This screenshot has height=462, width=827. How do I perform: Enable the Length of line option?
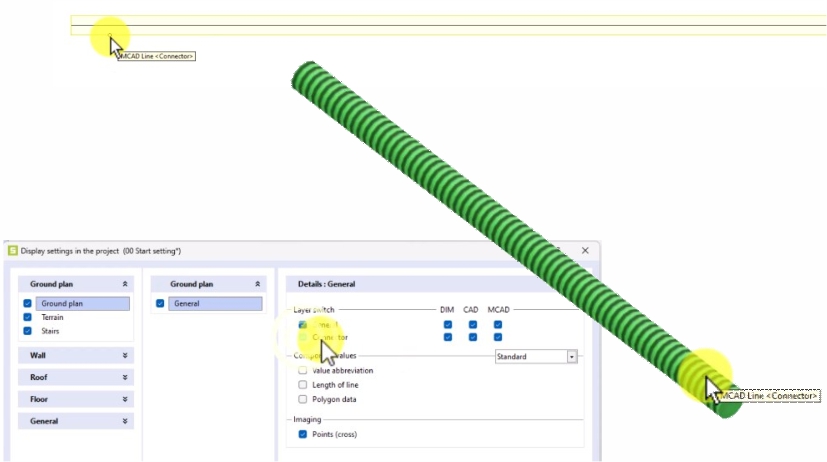(x=302, y=385)
